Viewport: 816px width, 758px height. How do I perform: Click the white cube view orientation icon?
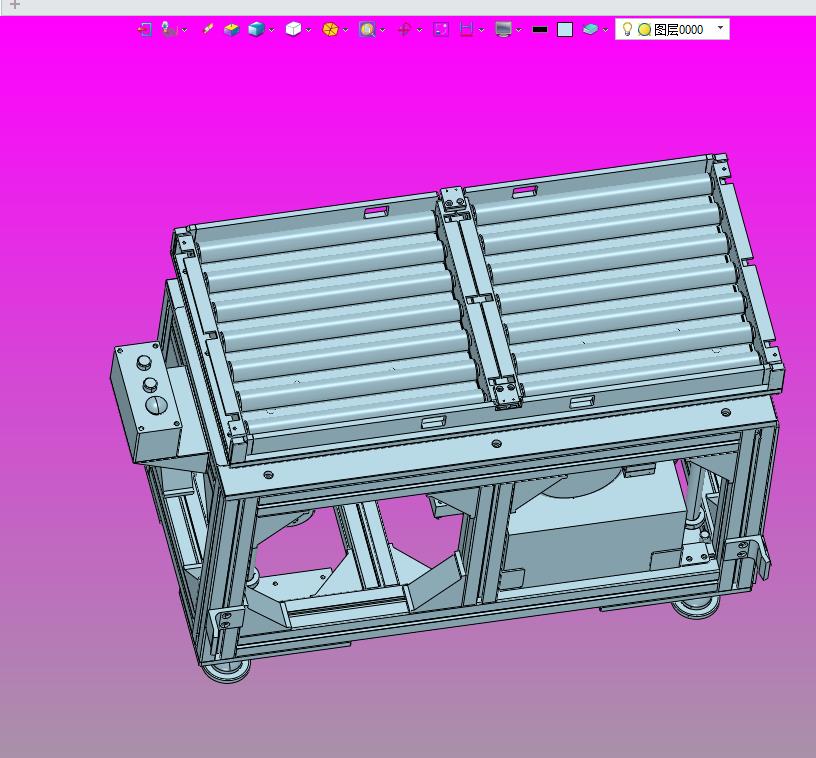point(294,29)
